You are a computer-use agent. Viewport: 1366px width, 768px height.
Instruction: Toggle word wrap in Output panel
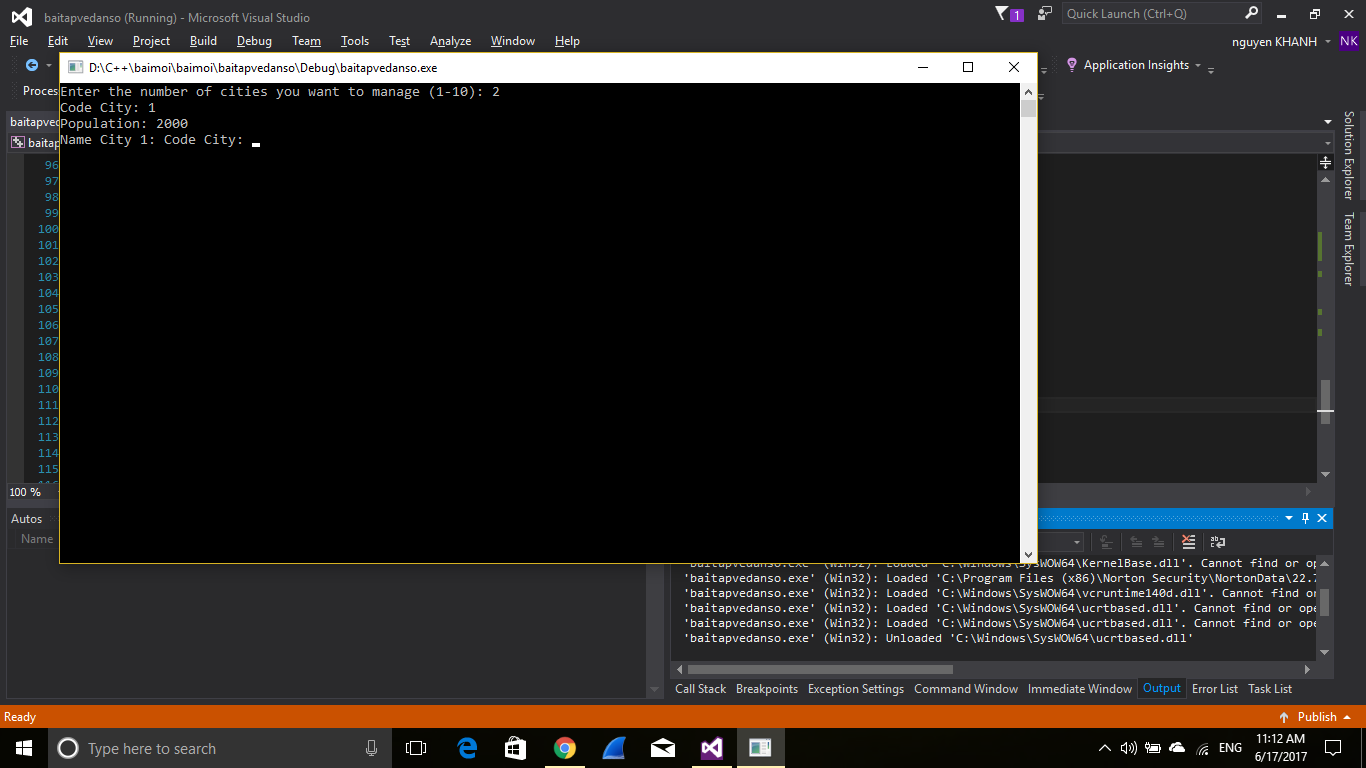(1217, 542)
